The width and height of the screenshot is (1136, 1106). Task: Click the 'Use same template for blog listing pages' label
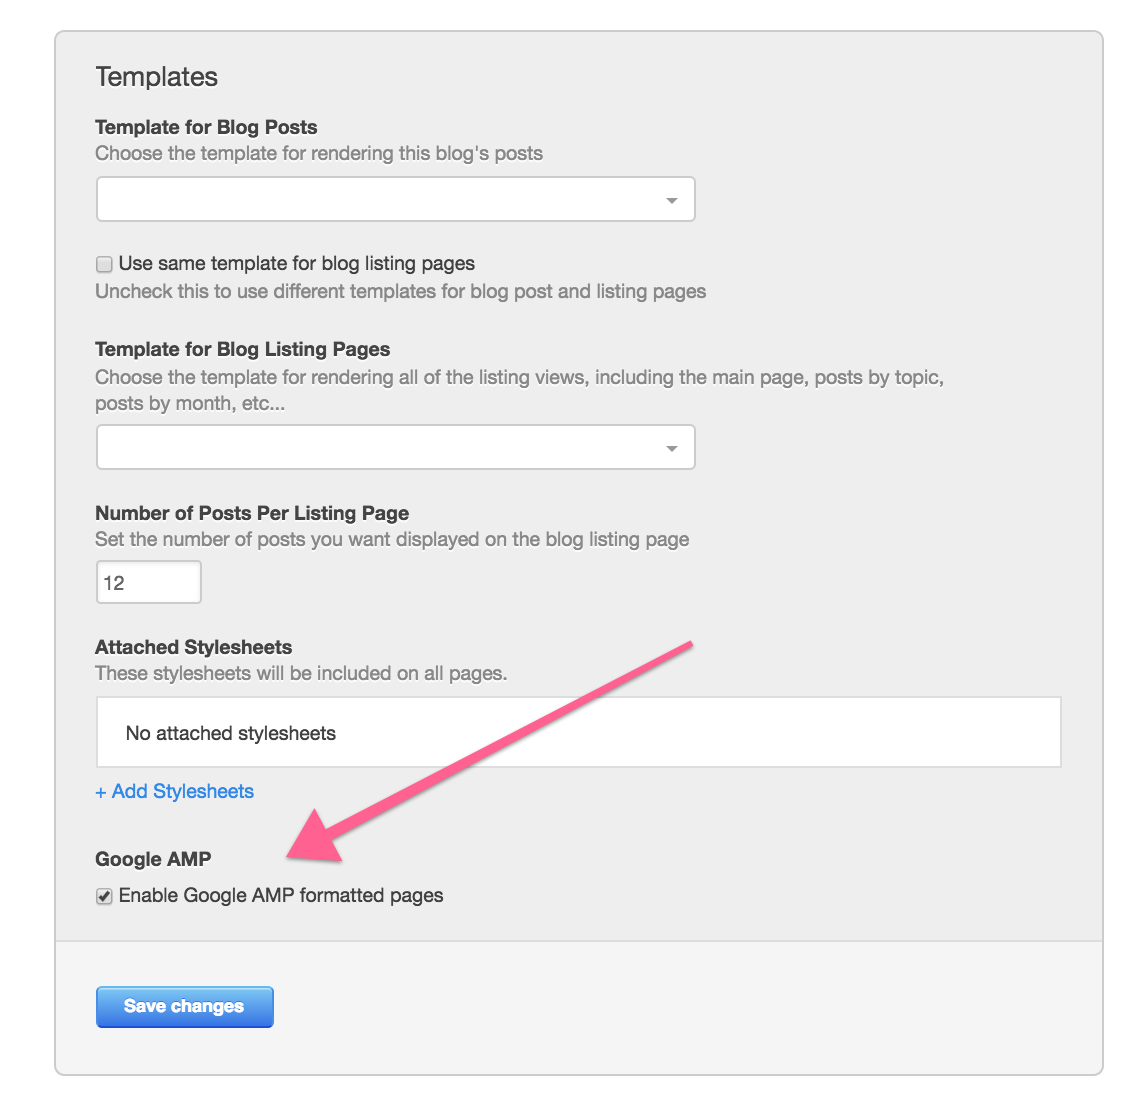tap(296, 264)
